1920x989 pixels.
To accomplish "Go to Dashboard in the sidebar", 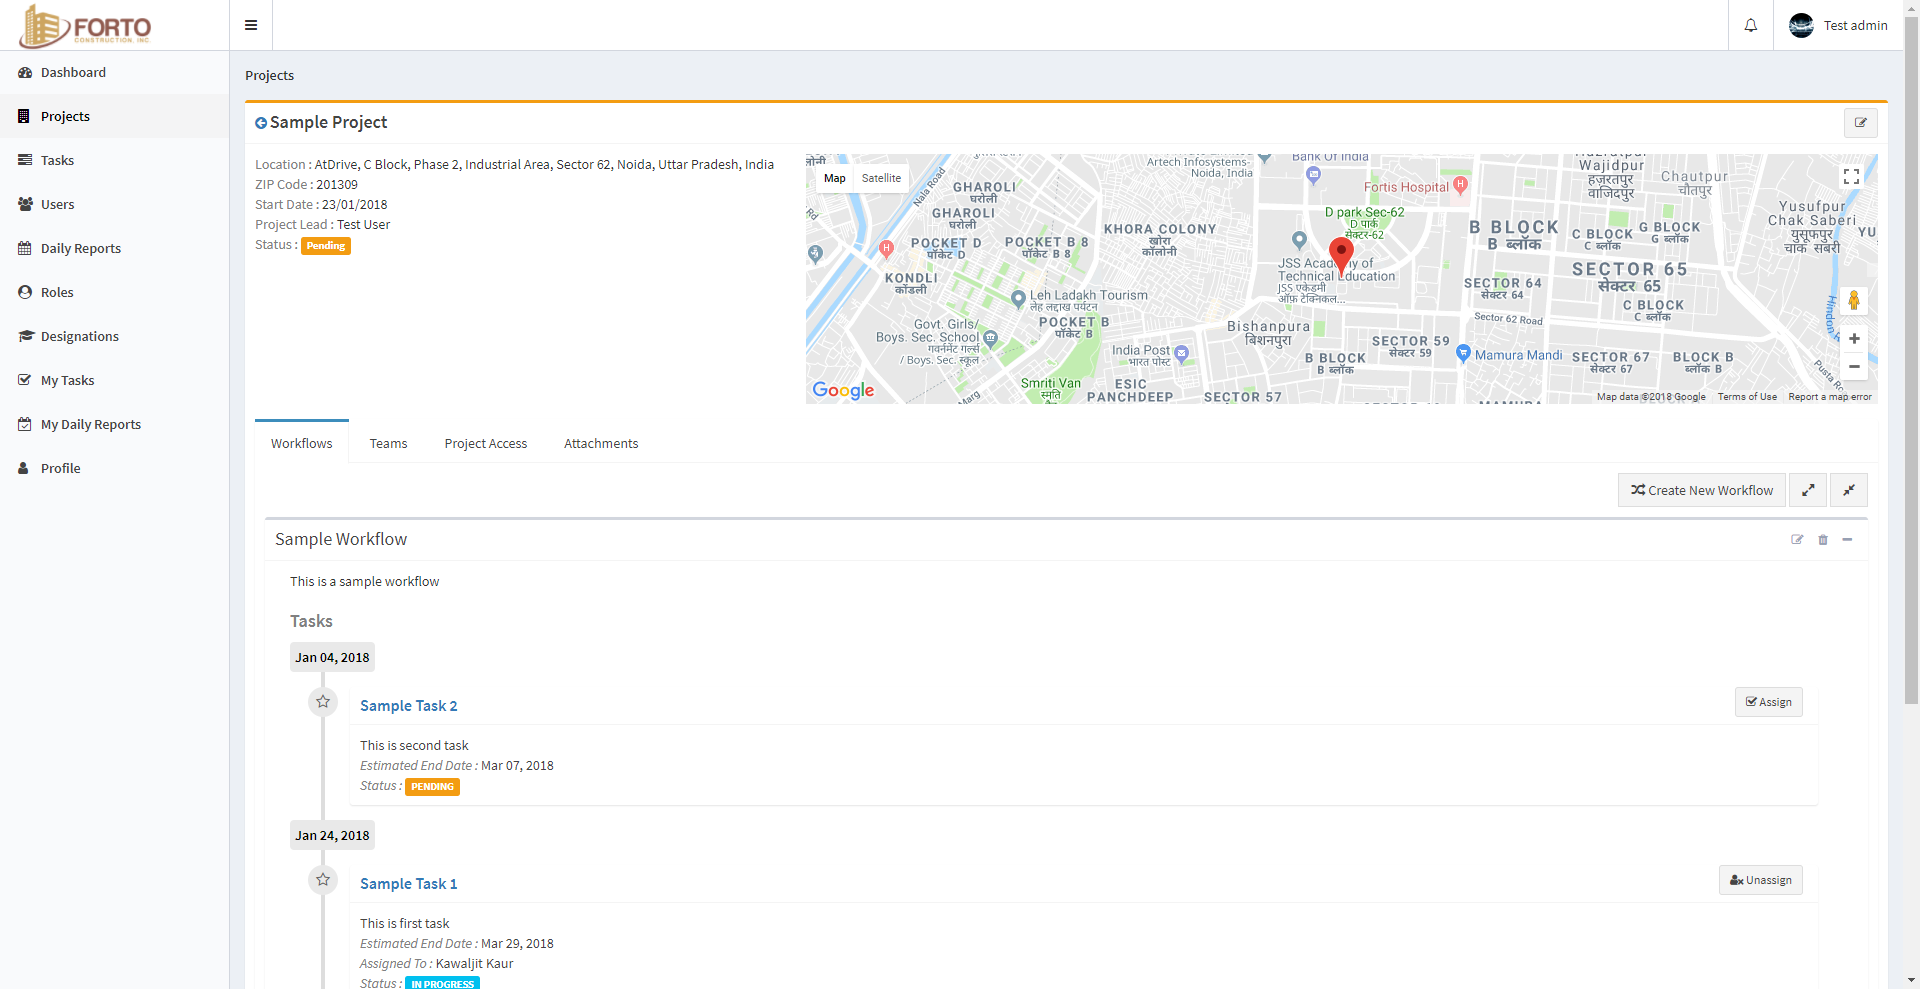I will point(114,72).
